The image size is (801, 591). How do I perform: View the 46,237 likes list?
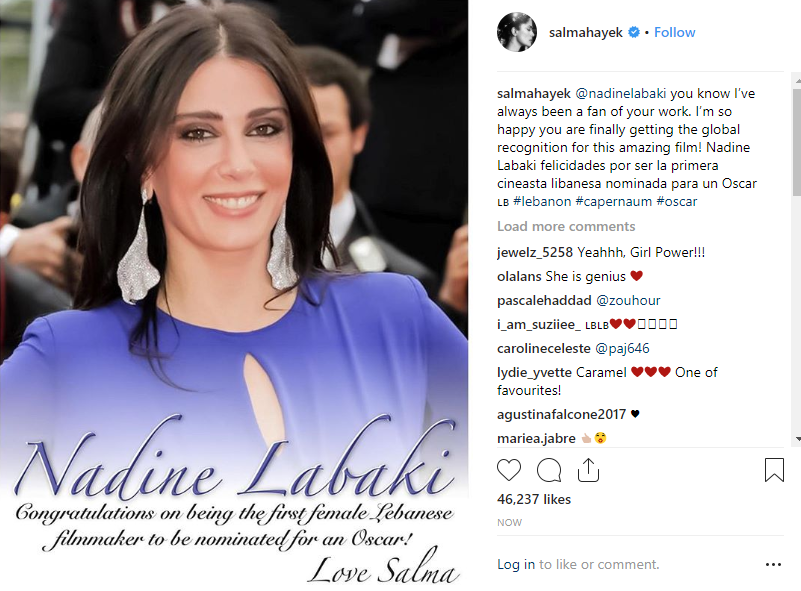534,499
